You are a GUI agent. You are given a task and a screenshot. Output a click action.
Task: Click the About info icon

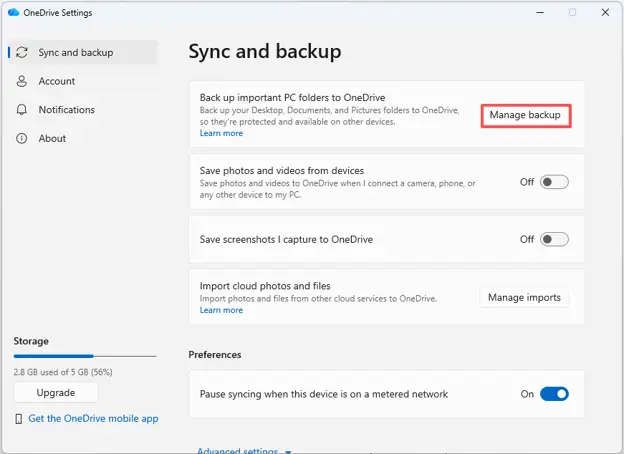pos(21,138)
